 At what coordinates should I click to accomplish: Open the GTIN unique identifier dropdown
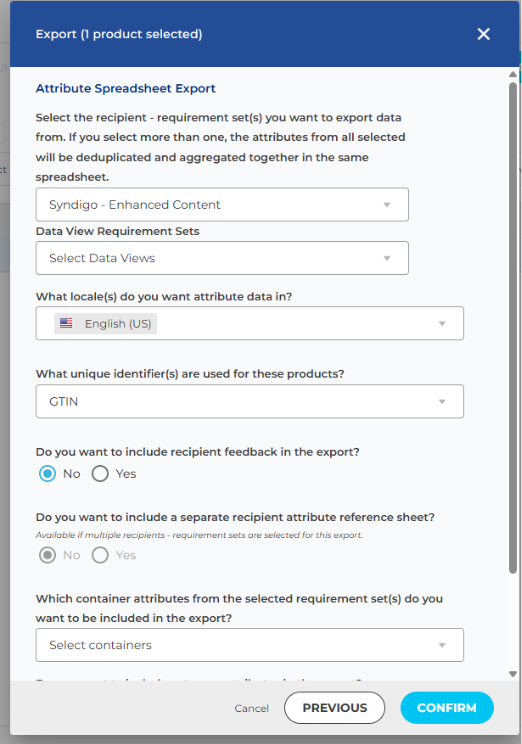click(x=250, y=401)
